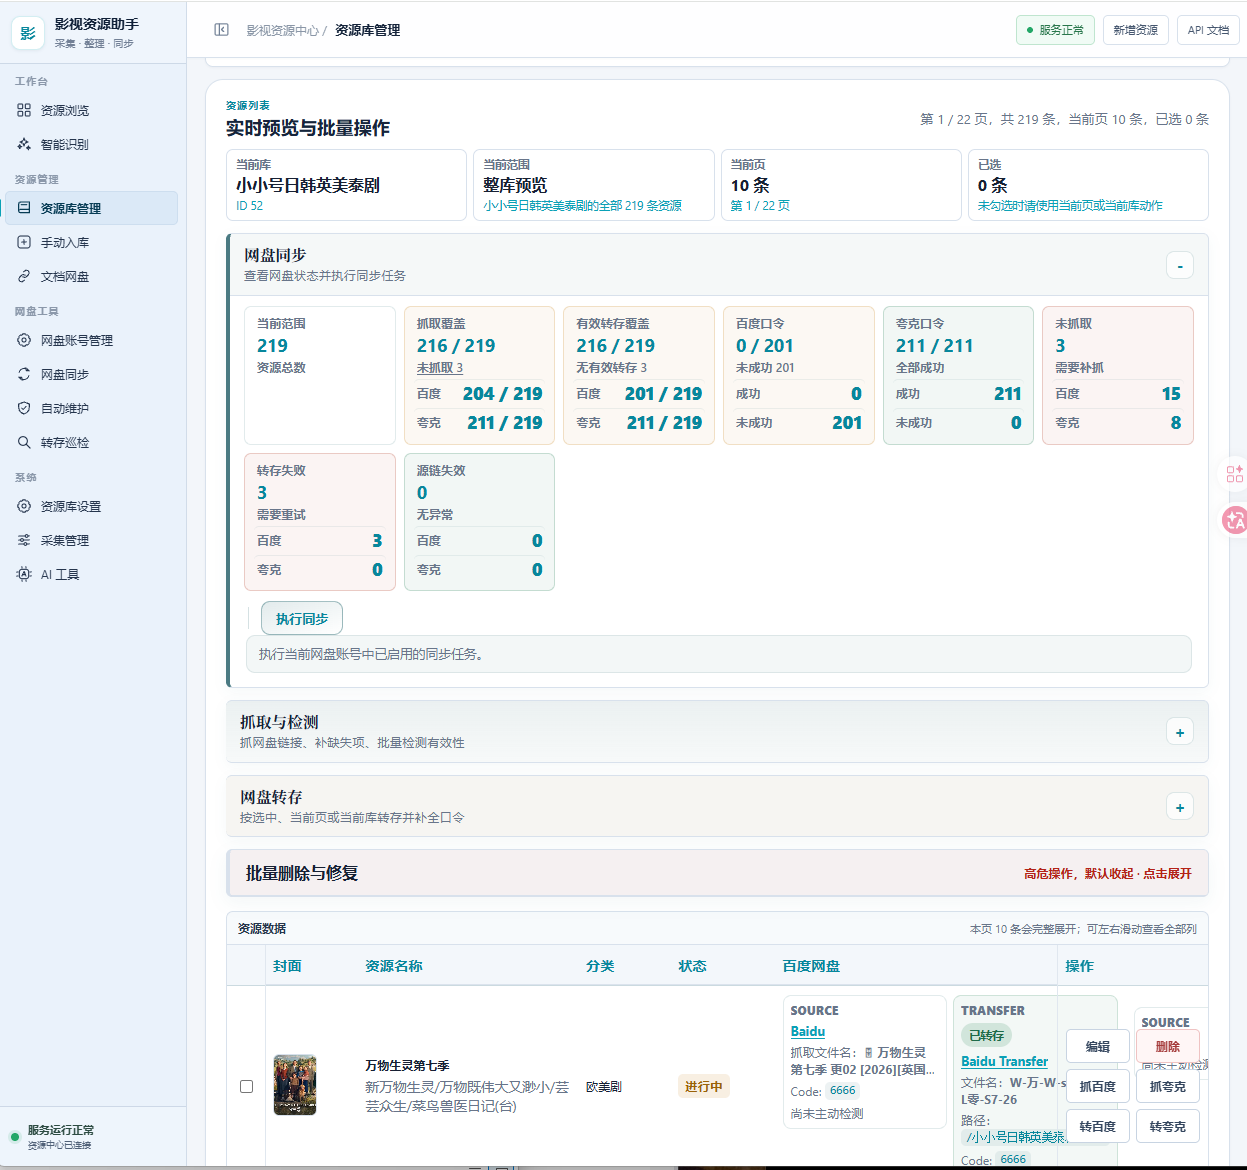Click the 资源库管理 sidebar icon
The image size is (1247, 1170).
click(24, 208)
